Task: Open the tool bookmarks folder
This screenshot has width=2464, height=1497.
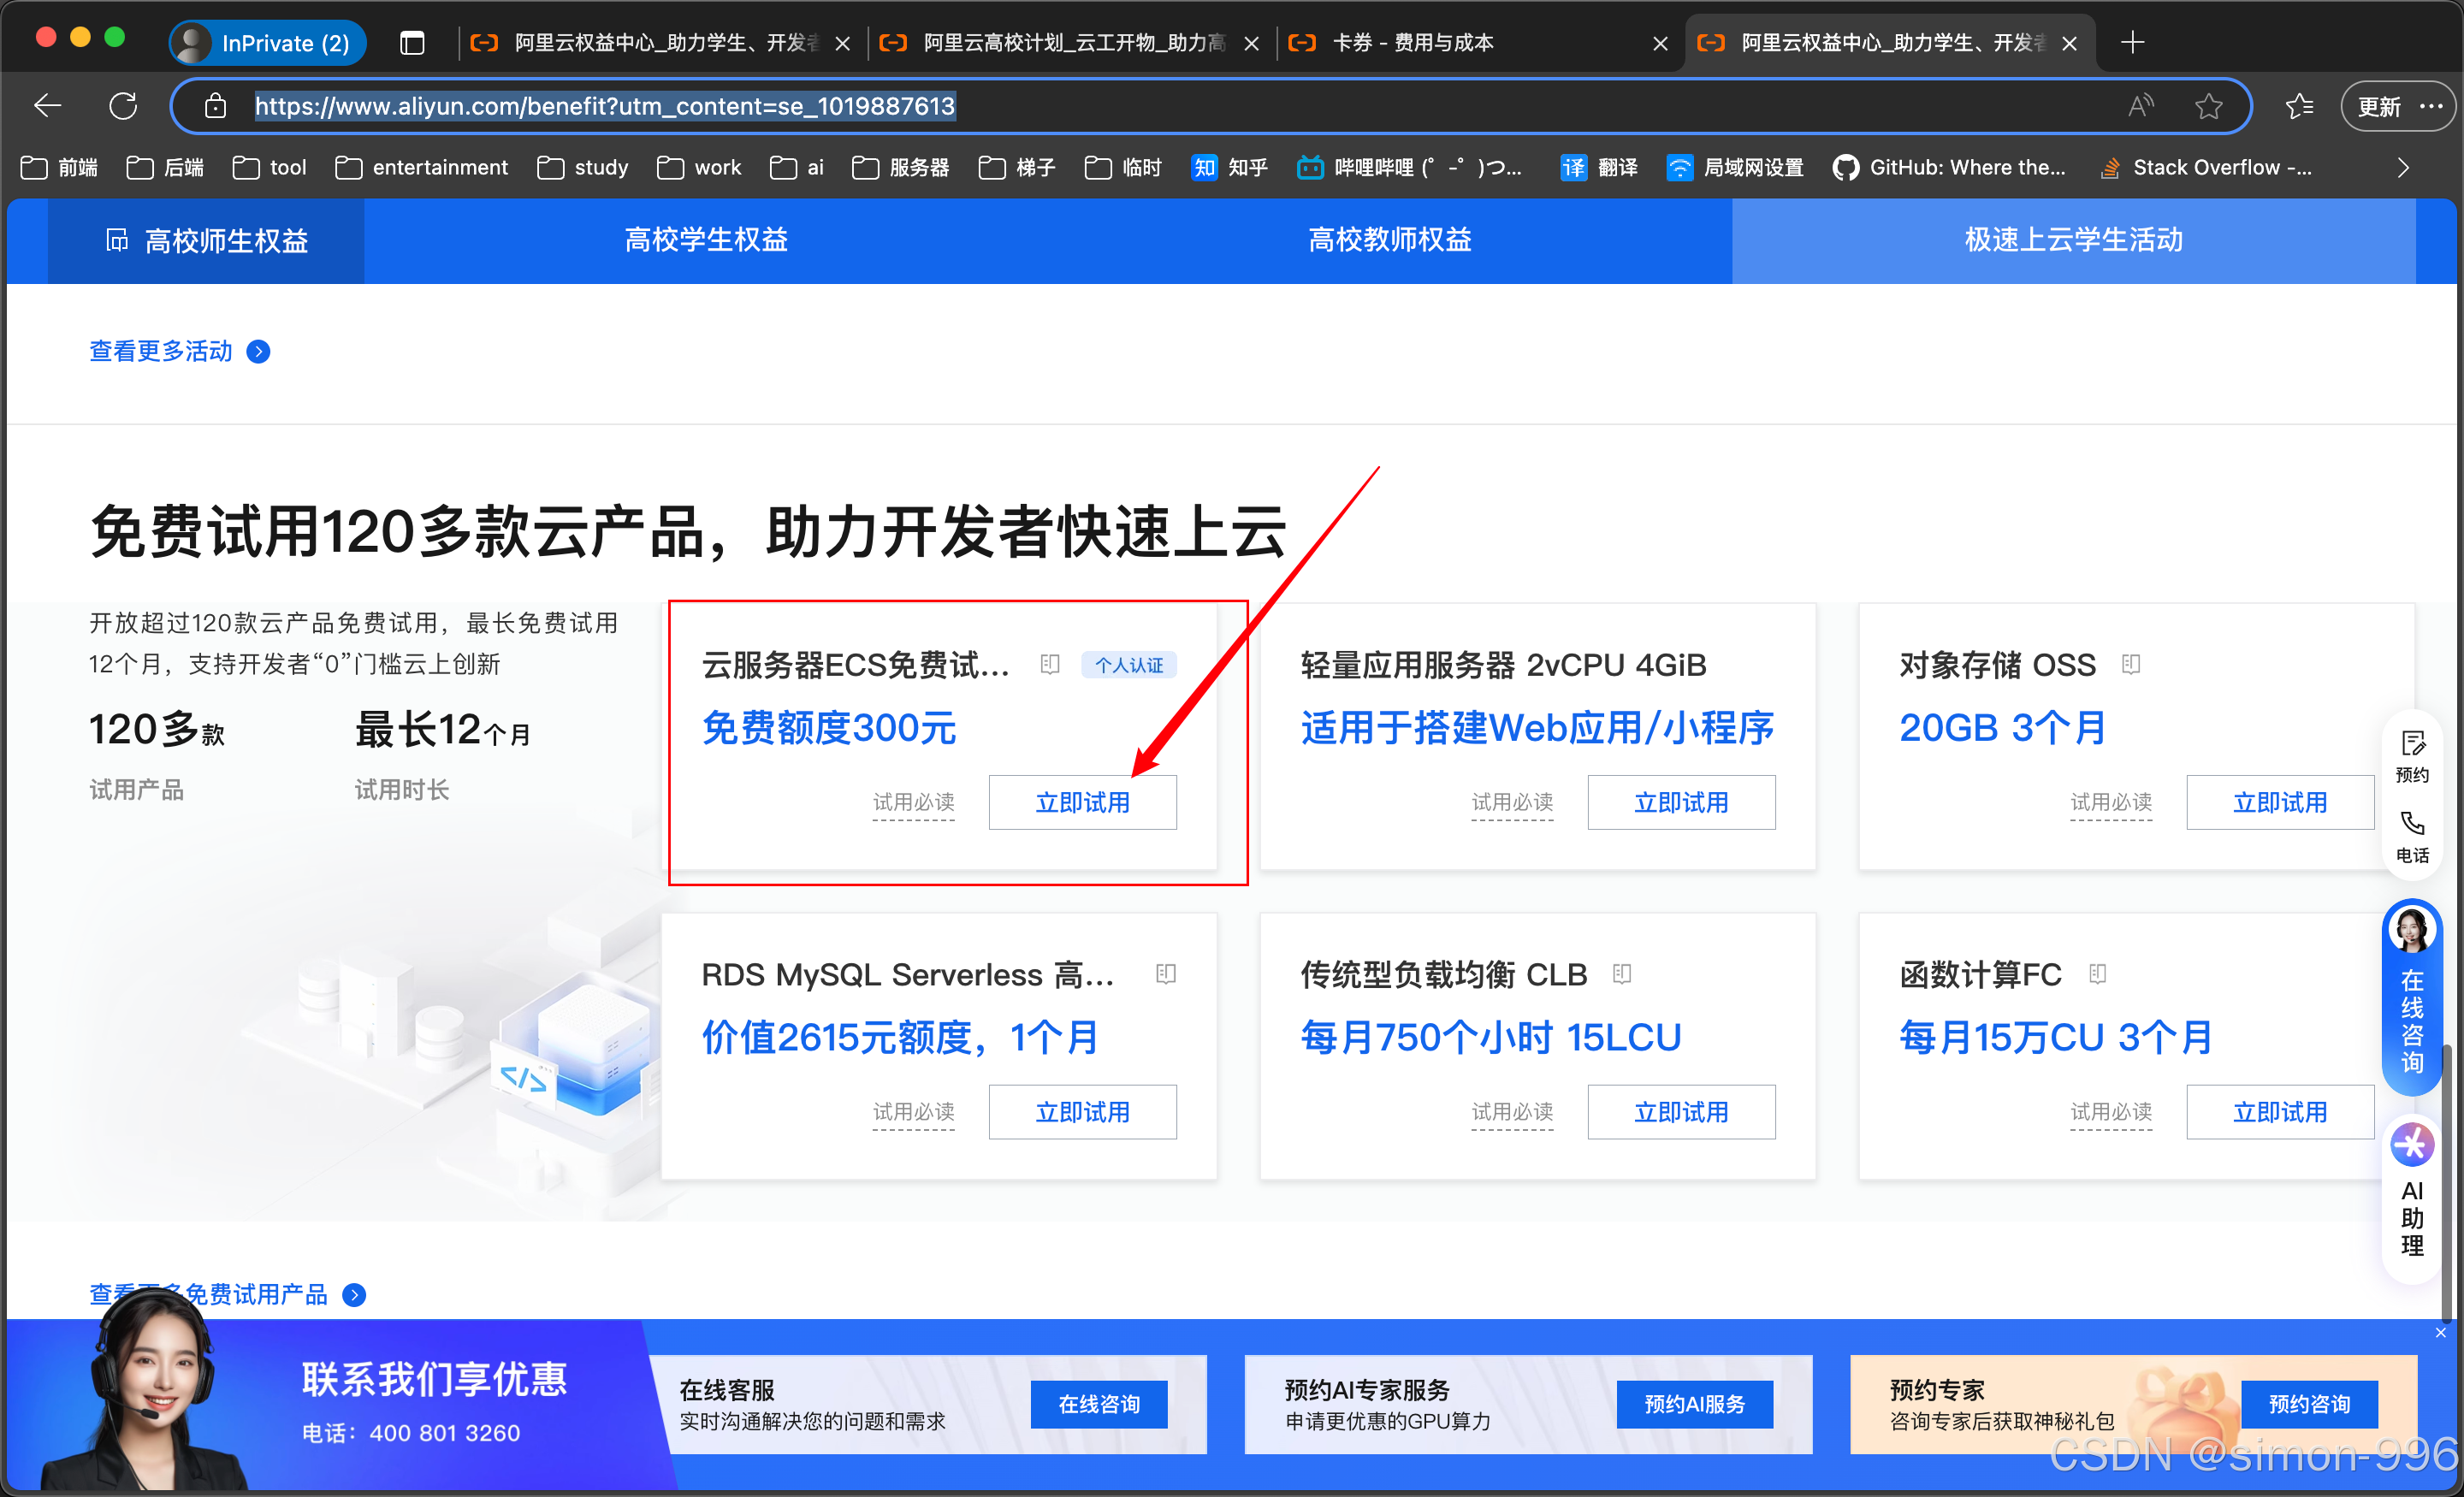Action: [x=269, y=167]
